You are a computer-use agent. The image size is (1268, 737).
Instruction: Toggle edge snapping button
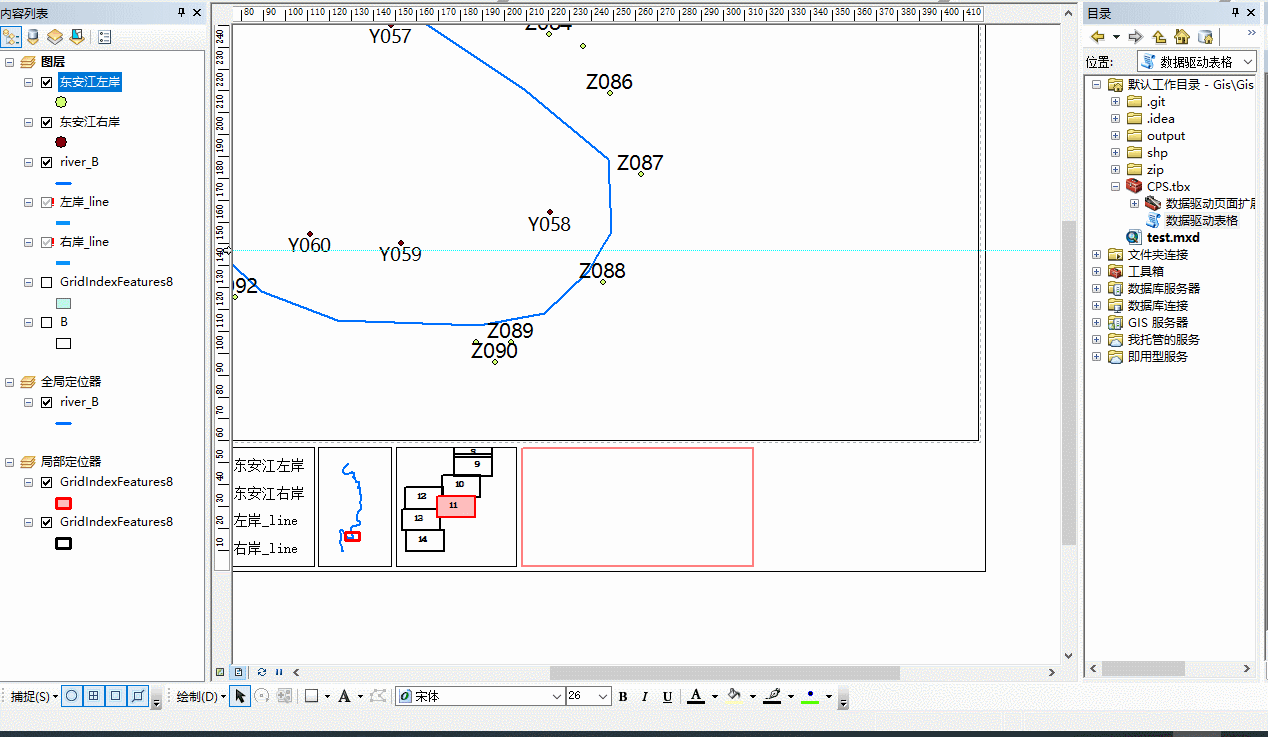(x=138, y=696)
